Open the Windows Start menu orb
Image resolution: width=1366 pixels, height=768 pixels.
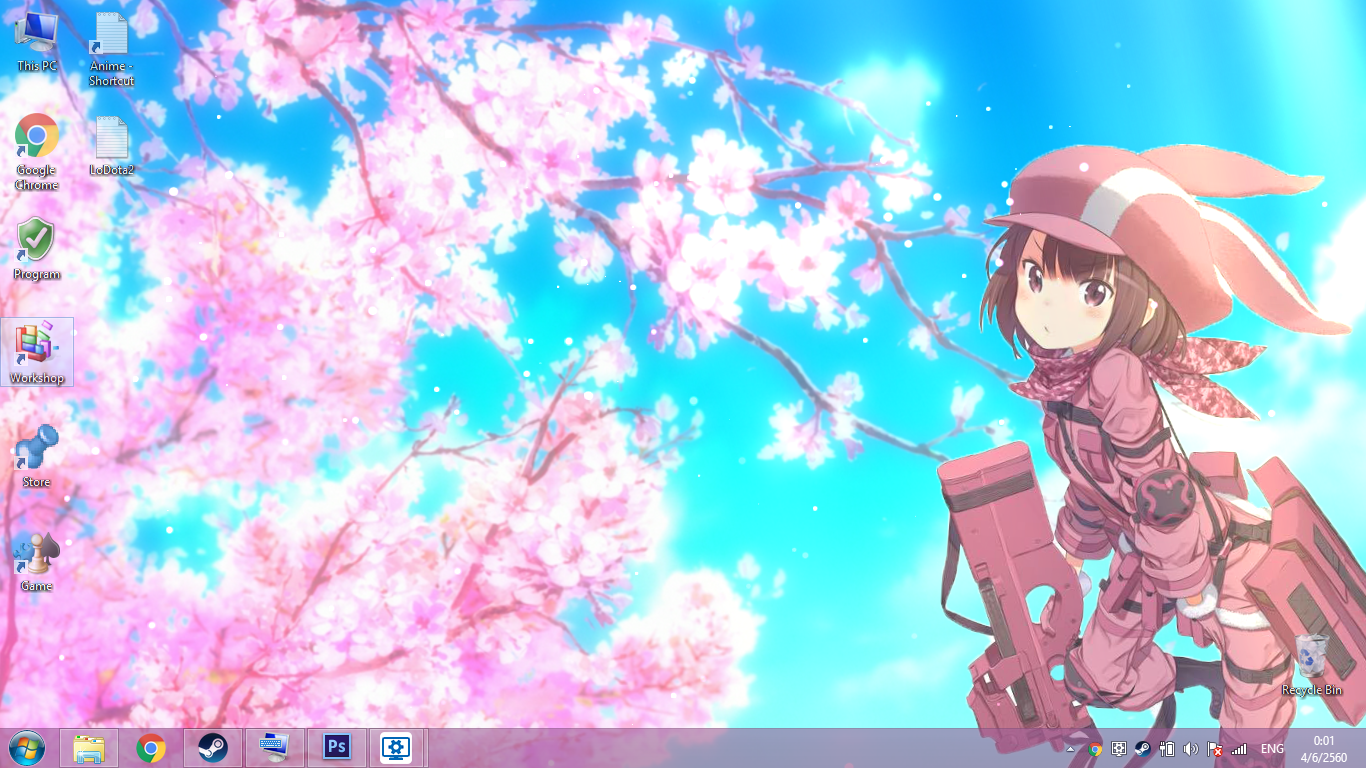27,748
